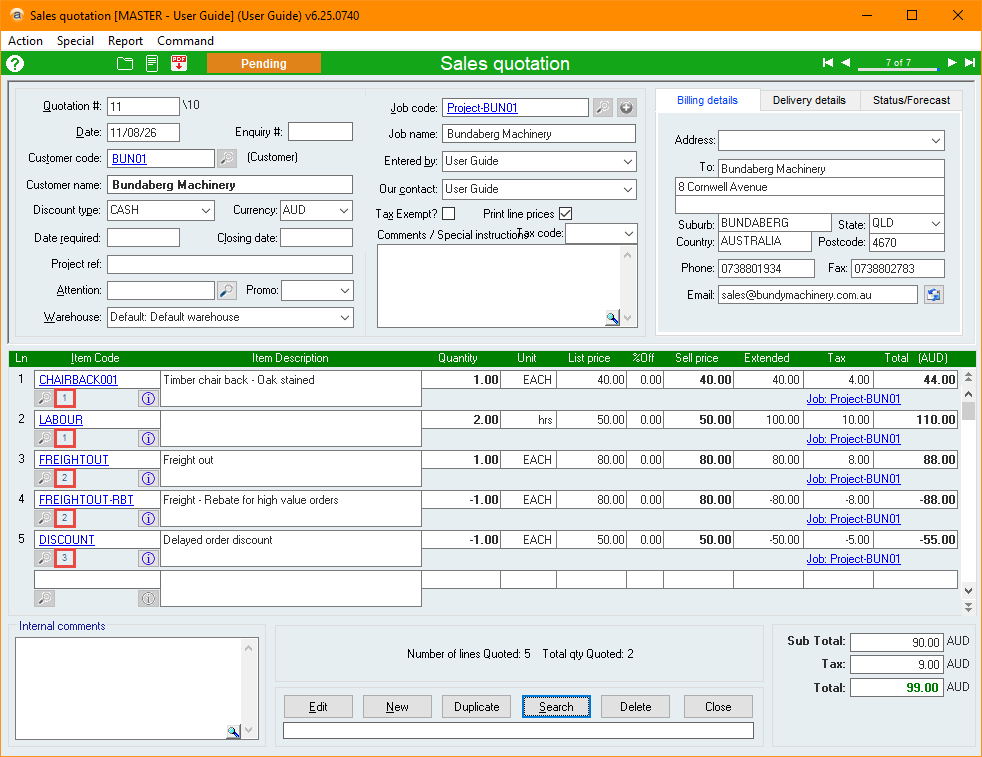Viewport: 982px width, 757px height.
Task: Click the Project ref input field
Action: coord(230,264)
